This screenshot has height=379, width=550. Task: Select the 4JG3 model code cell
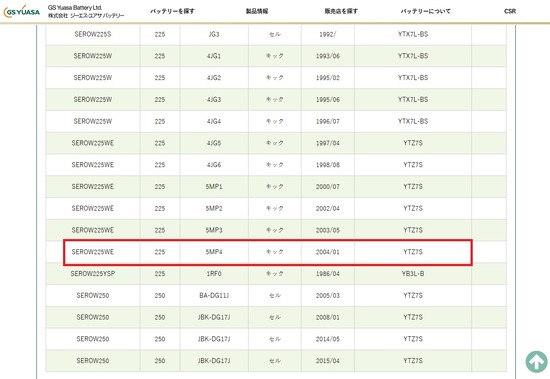point(214,100)
